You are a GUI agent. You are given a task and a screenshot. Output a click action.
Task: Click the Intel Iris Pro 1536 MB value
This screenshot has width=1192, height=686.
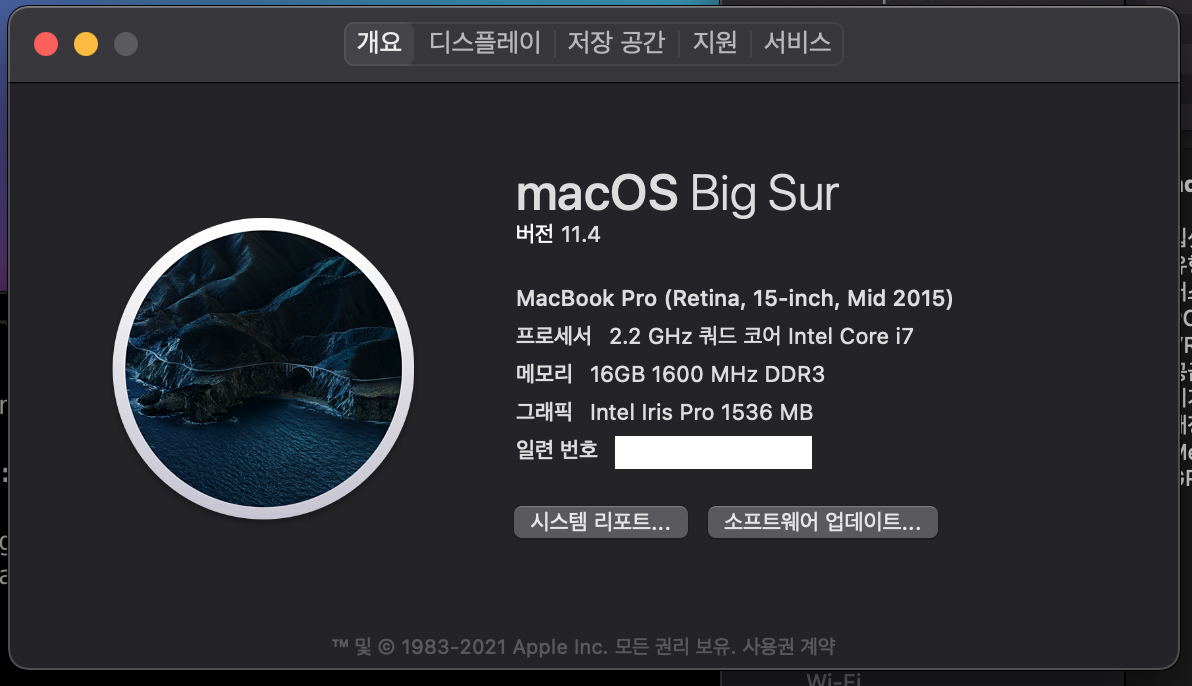click(x=701, y=412)
